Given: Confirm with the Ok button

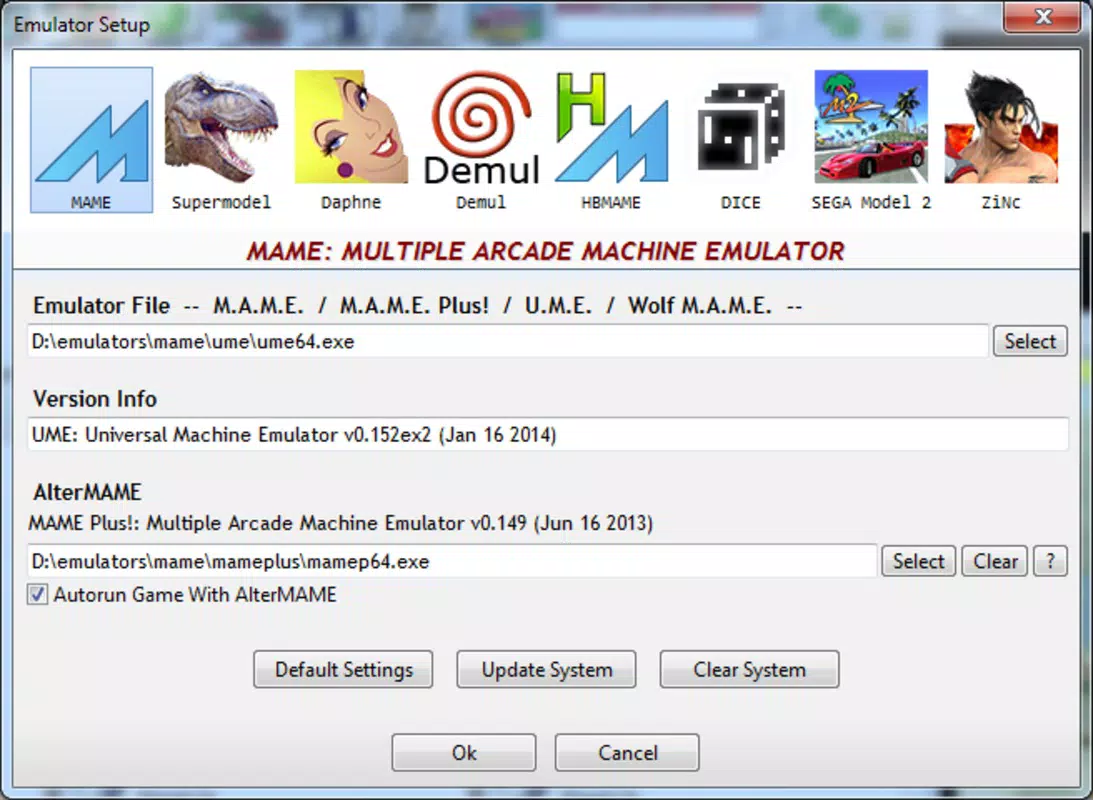Looking at the screenshot, I should pyautogui.click(x=464, y=753).
